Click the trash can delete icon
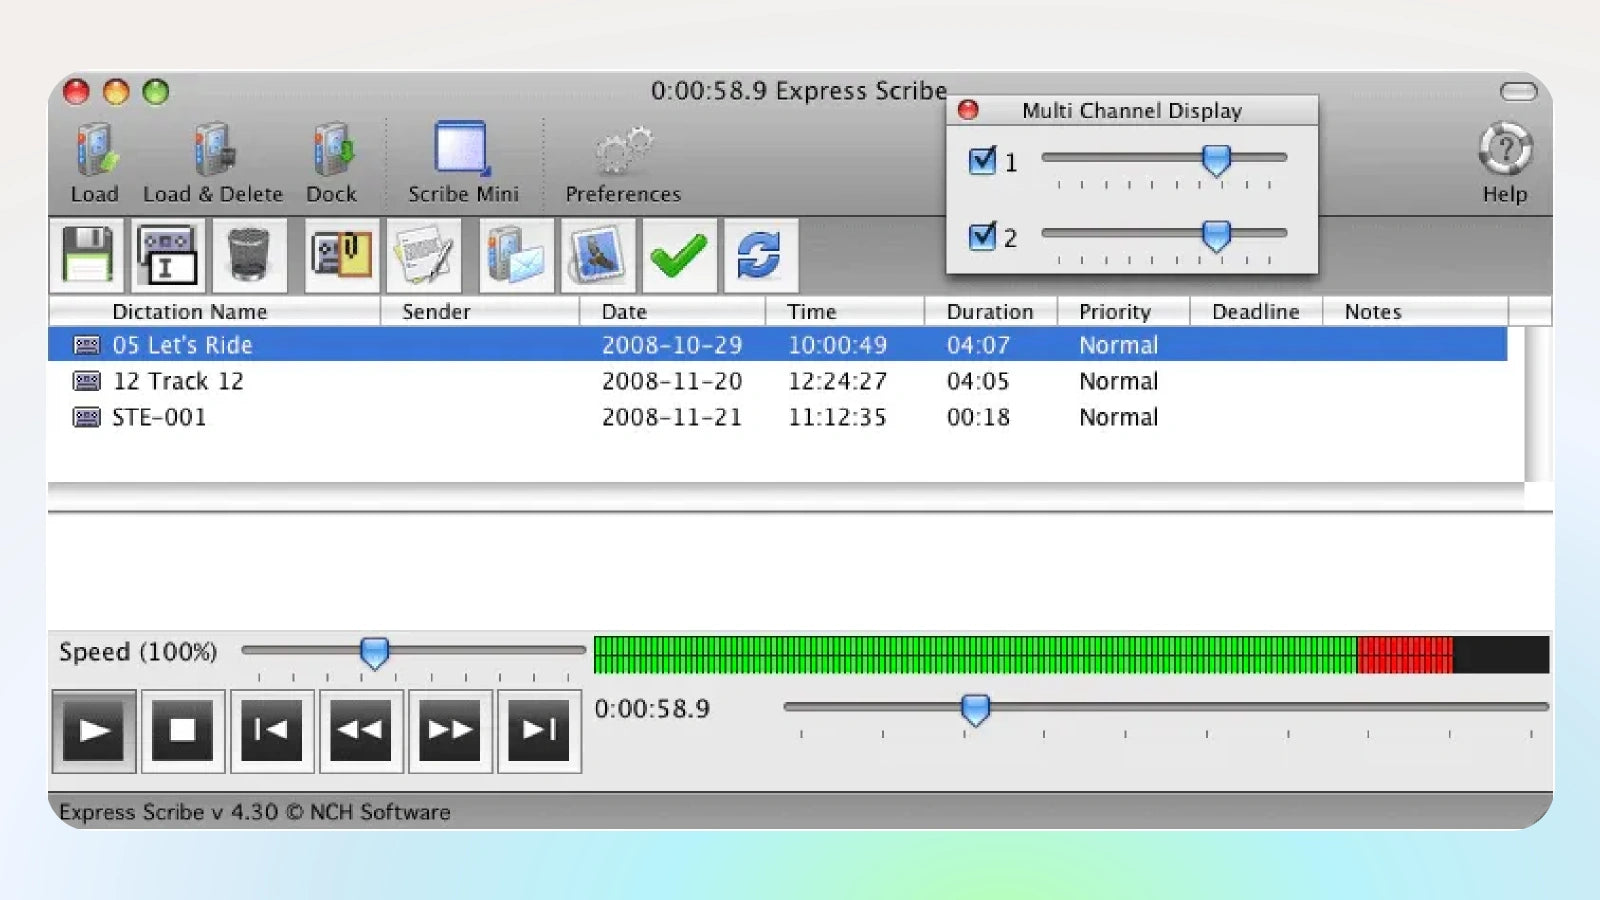This screenshot has width=1600, height=900. click(x=248, y=255)
